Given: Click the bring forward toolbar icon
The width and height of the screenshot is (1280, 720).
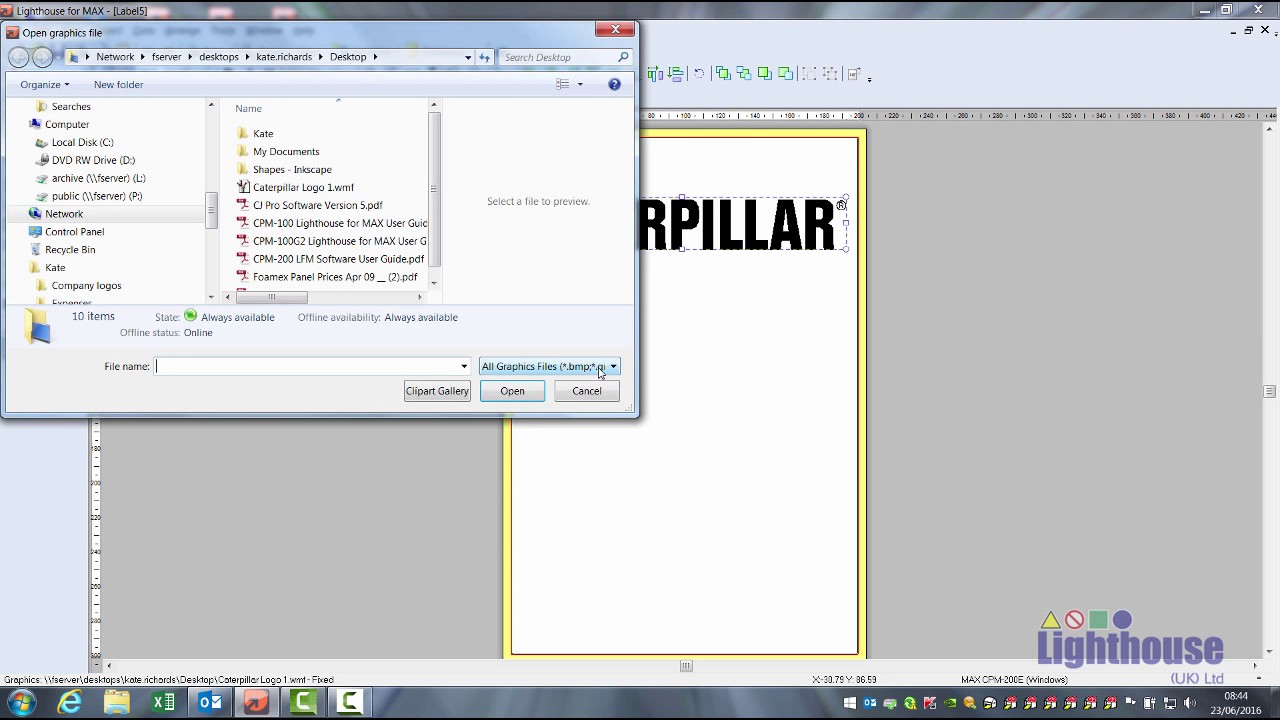Looking at the screenshot, I should (723, 74).
